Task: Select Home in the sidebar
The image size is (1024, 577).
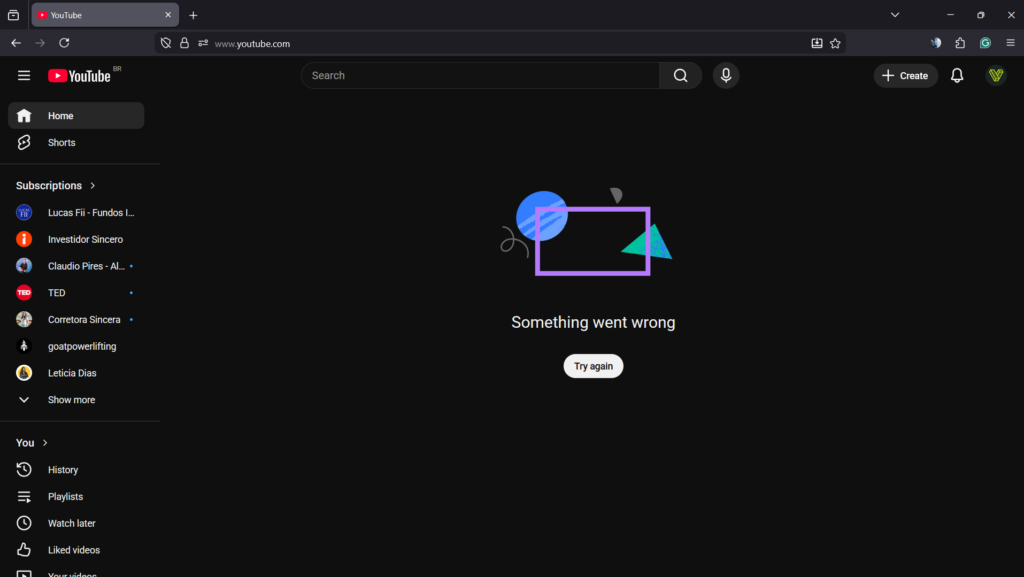Action: tap(58, 115)
